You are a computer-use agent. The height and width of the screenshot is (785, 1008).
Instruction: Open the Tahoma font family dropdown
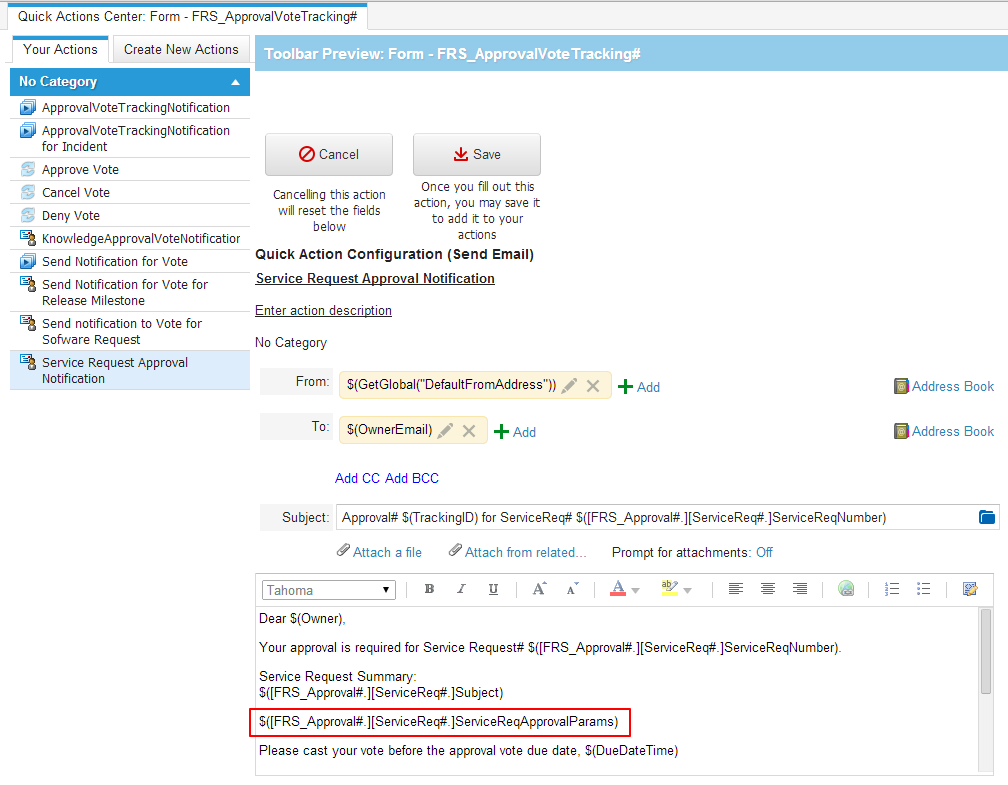click(x=328, y=589)
